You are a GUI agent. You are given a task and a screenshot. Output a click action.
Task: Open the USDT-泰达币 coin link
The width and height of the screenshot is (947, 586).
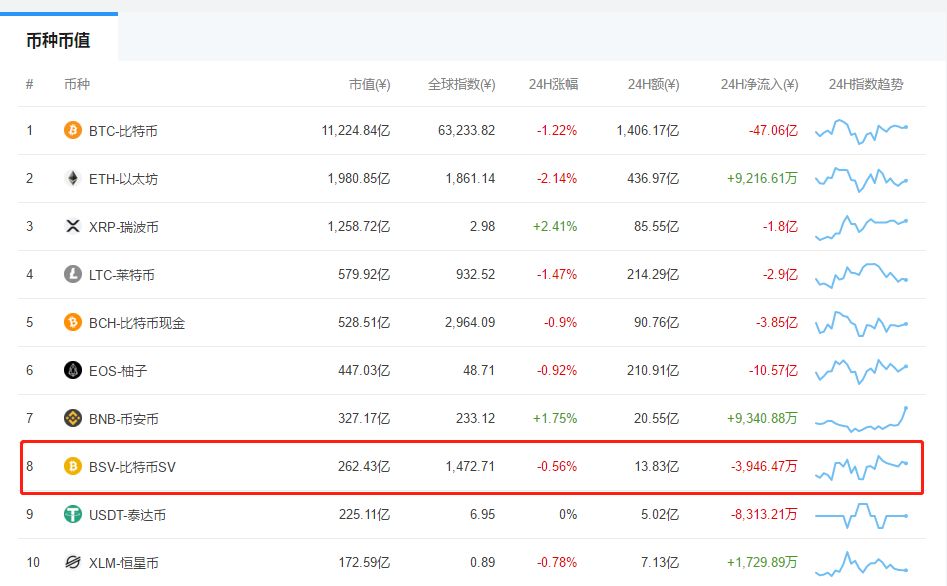point(127,515)
